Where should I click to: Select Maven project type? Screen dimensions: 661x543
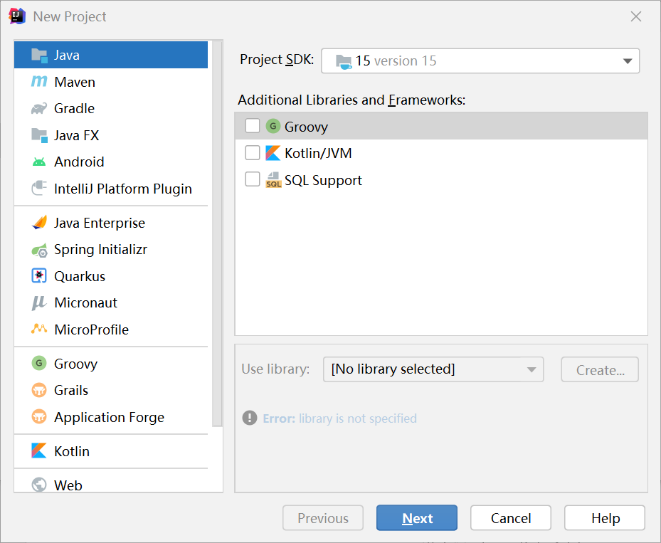[111, 82]
